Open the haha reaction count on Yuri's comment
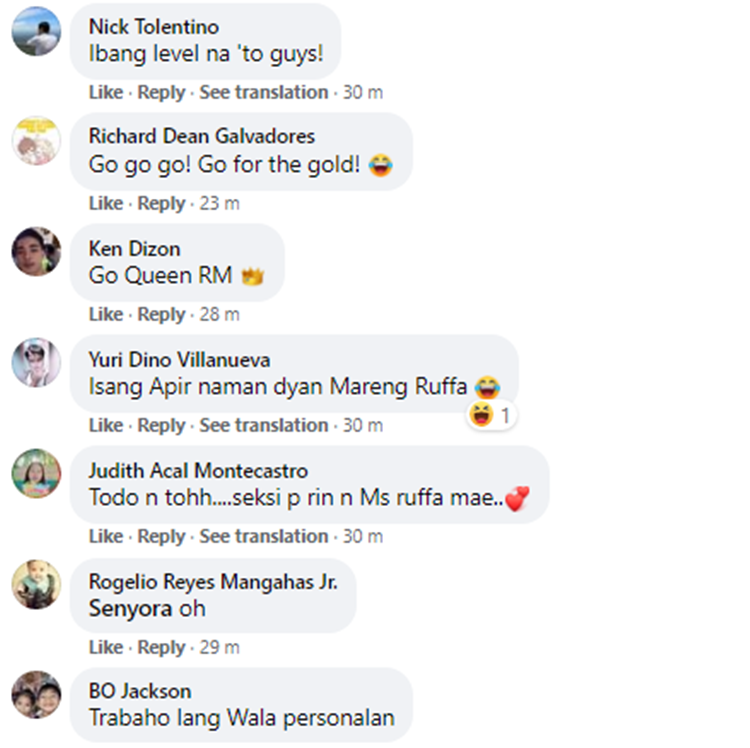Screen dimensions: 750x748 tap(491, 415)
